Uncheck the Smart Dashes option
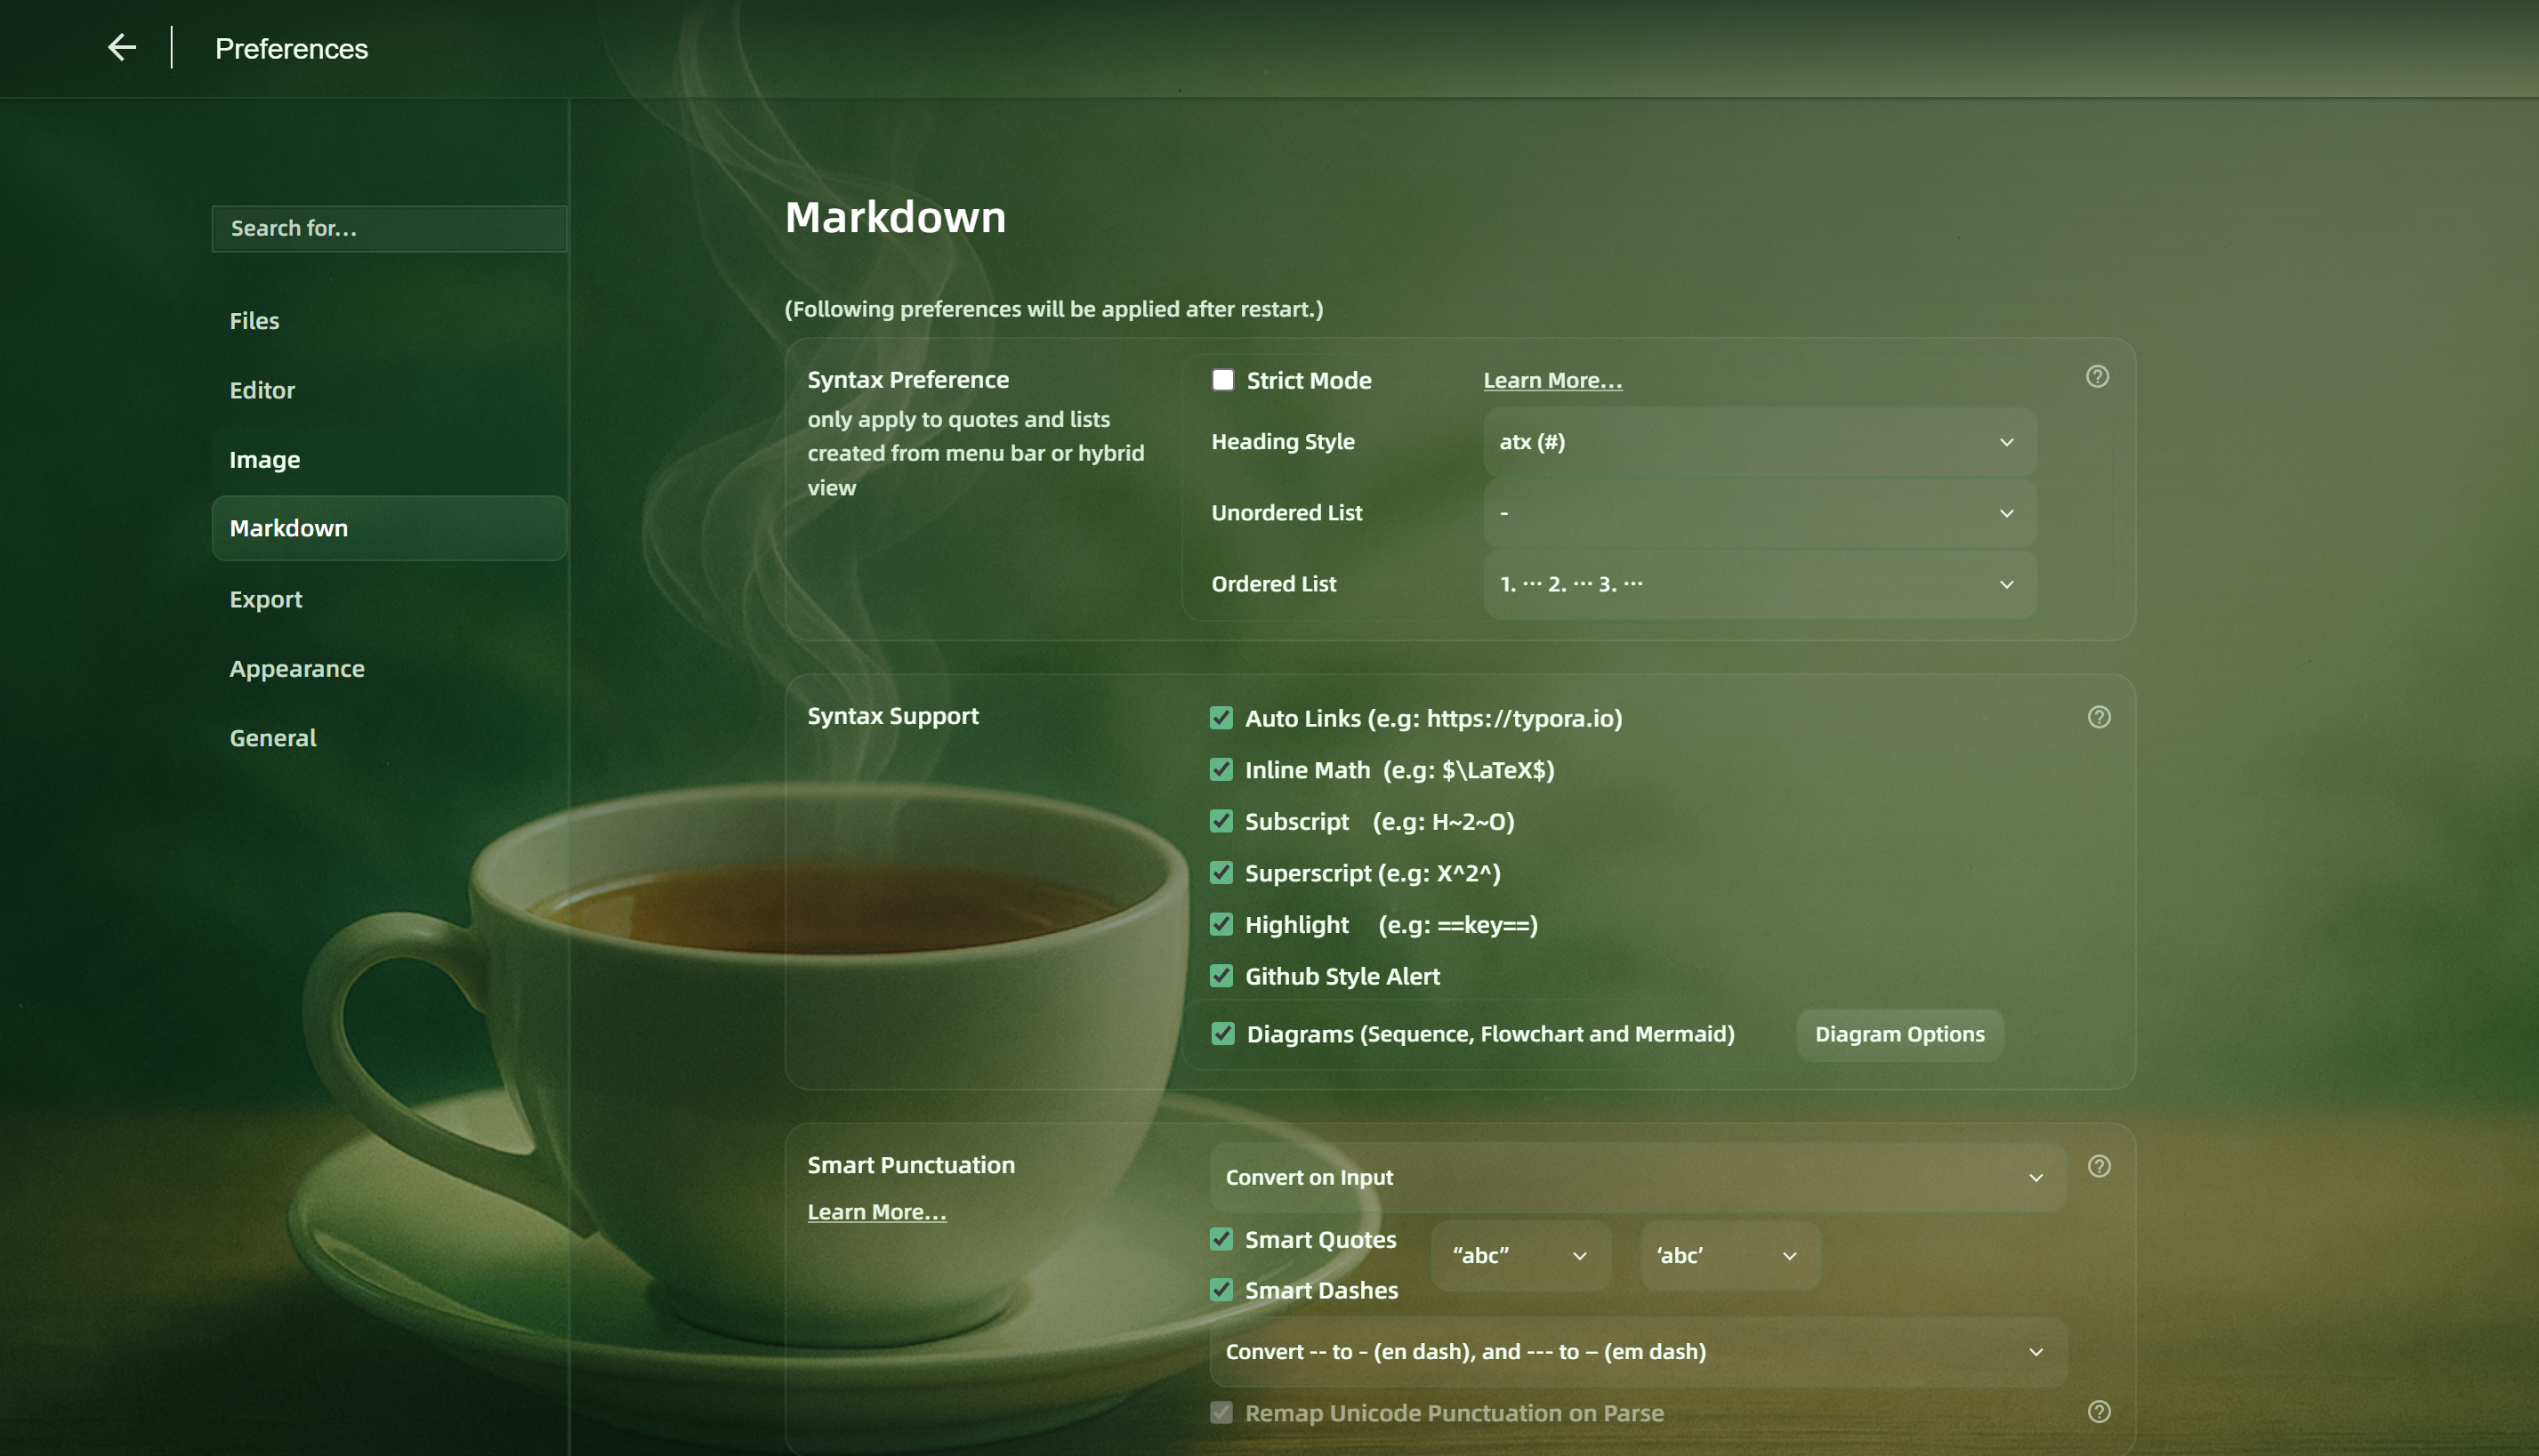Screen dimensions: 2539x1456 (x=1221, y=1290)
